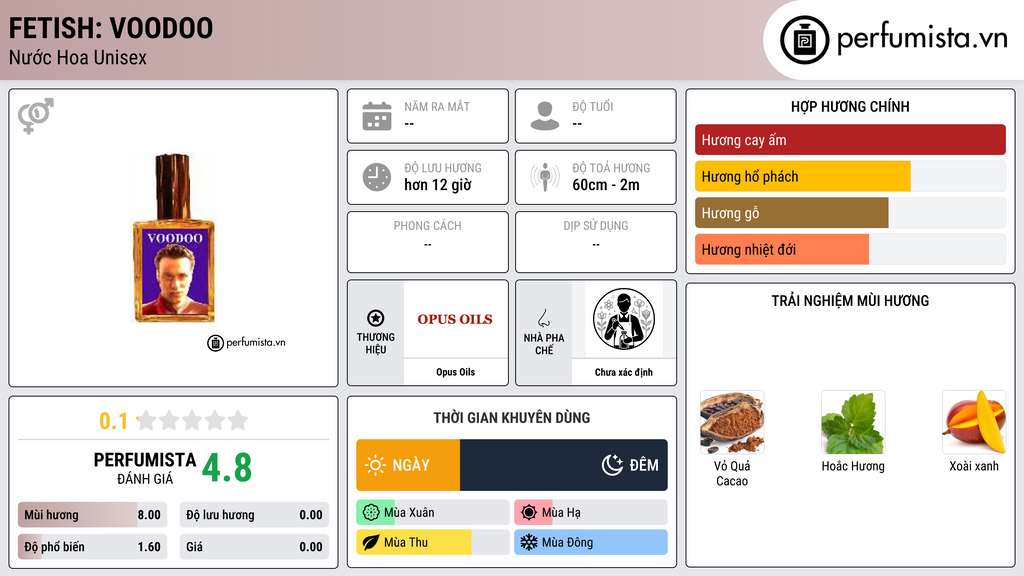Click the 60cm - 2m sillage value
This screenshot has width=1024, height=576.
[606, 185]
